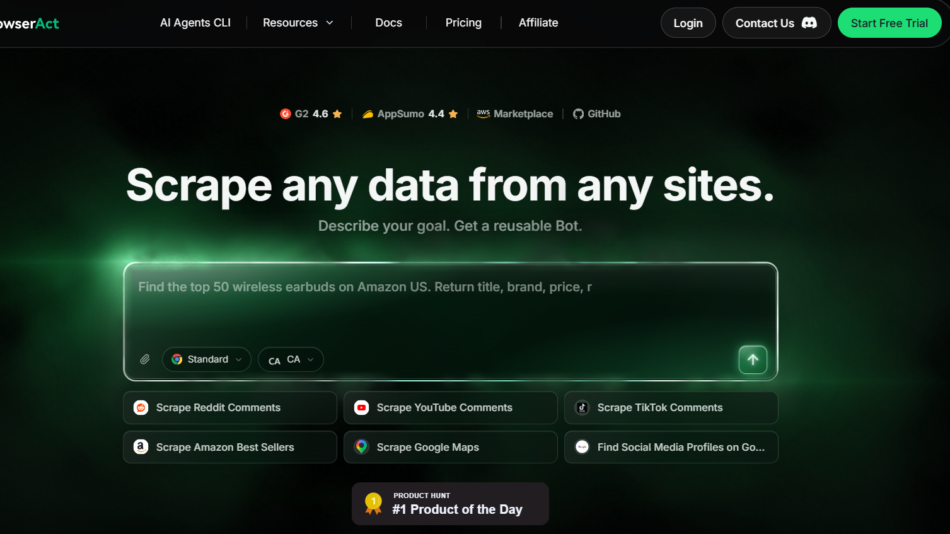Screen dimensions: 950x534
Task: Click the G2 4.6 rating text
Action: (x=311, y=114)
